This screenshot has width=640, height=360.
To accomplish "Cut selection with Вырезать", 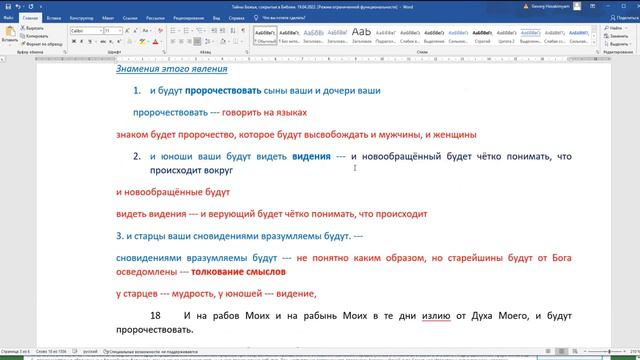I will [x=32, y=28].
